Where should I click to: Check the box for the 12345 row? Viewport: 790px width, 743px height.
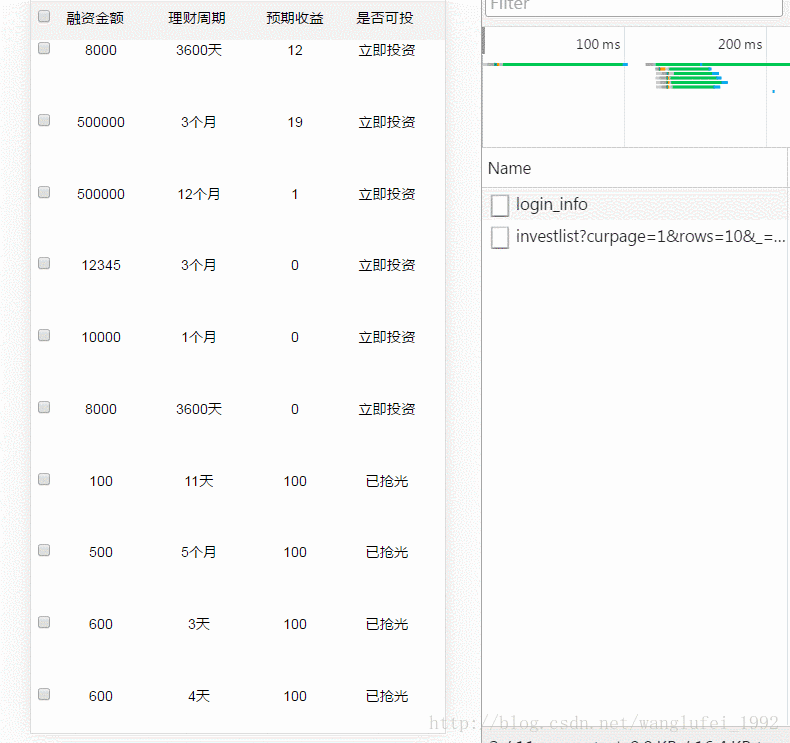(44, 263)
